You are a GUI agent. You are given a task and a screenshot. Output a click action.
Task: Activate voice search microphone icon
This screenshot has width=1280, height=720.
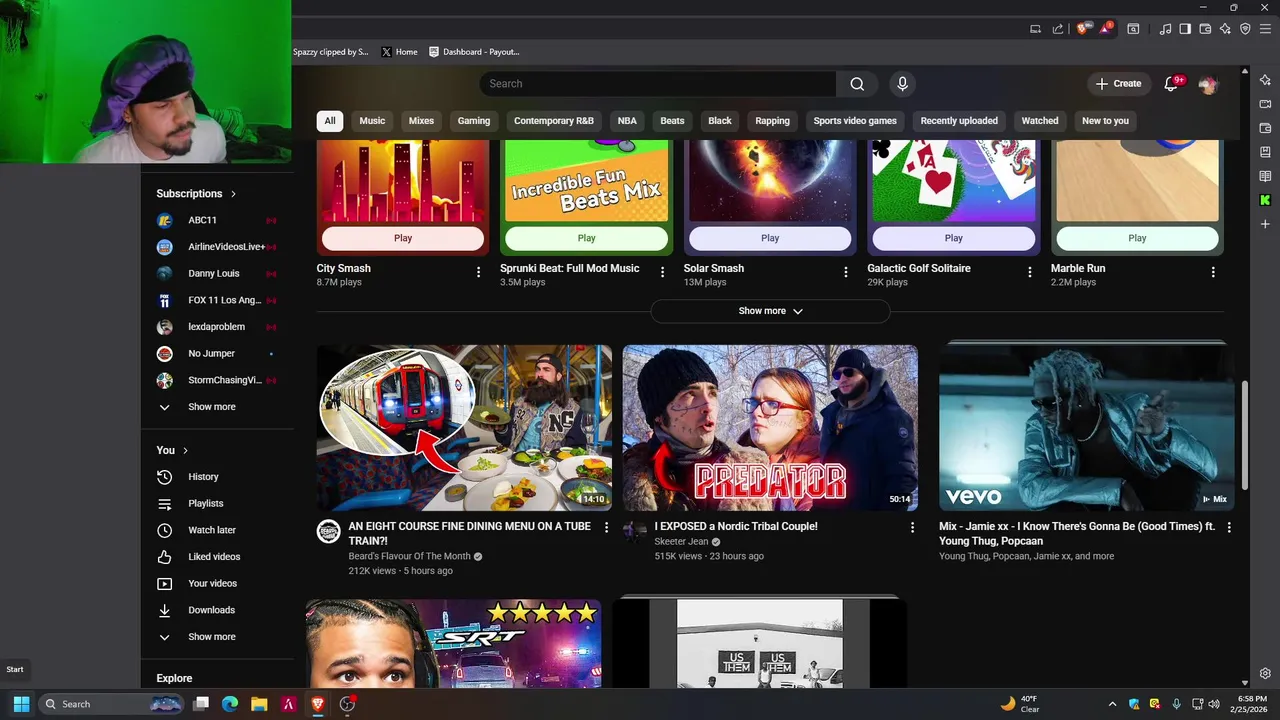click(902, 84)
